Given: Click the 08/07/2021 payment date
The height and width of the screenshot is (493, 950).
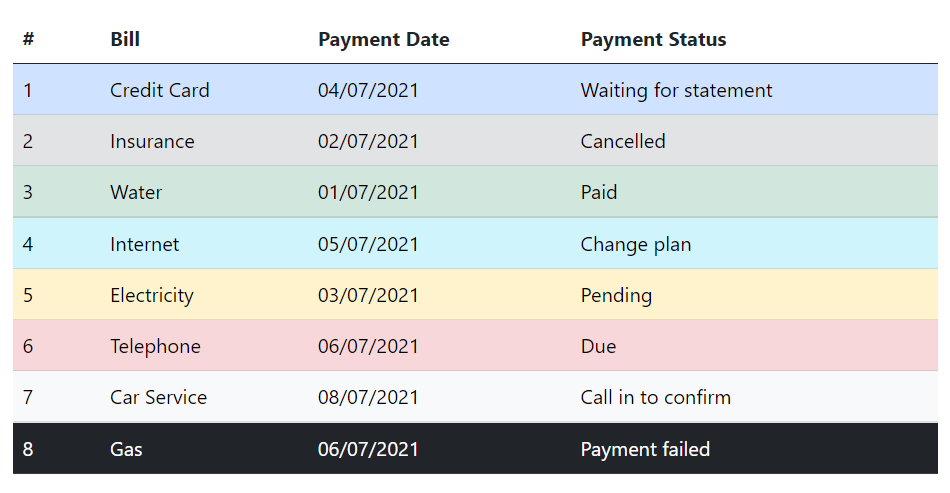Looking at the screenshot, I should click(368, 397).
